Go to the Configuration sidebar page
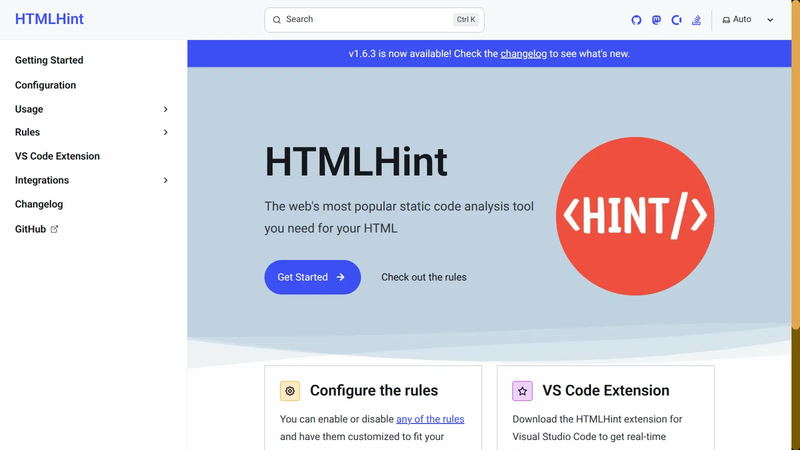Image resolution: width=800 pixels, height=450 pixels. 45,85
